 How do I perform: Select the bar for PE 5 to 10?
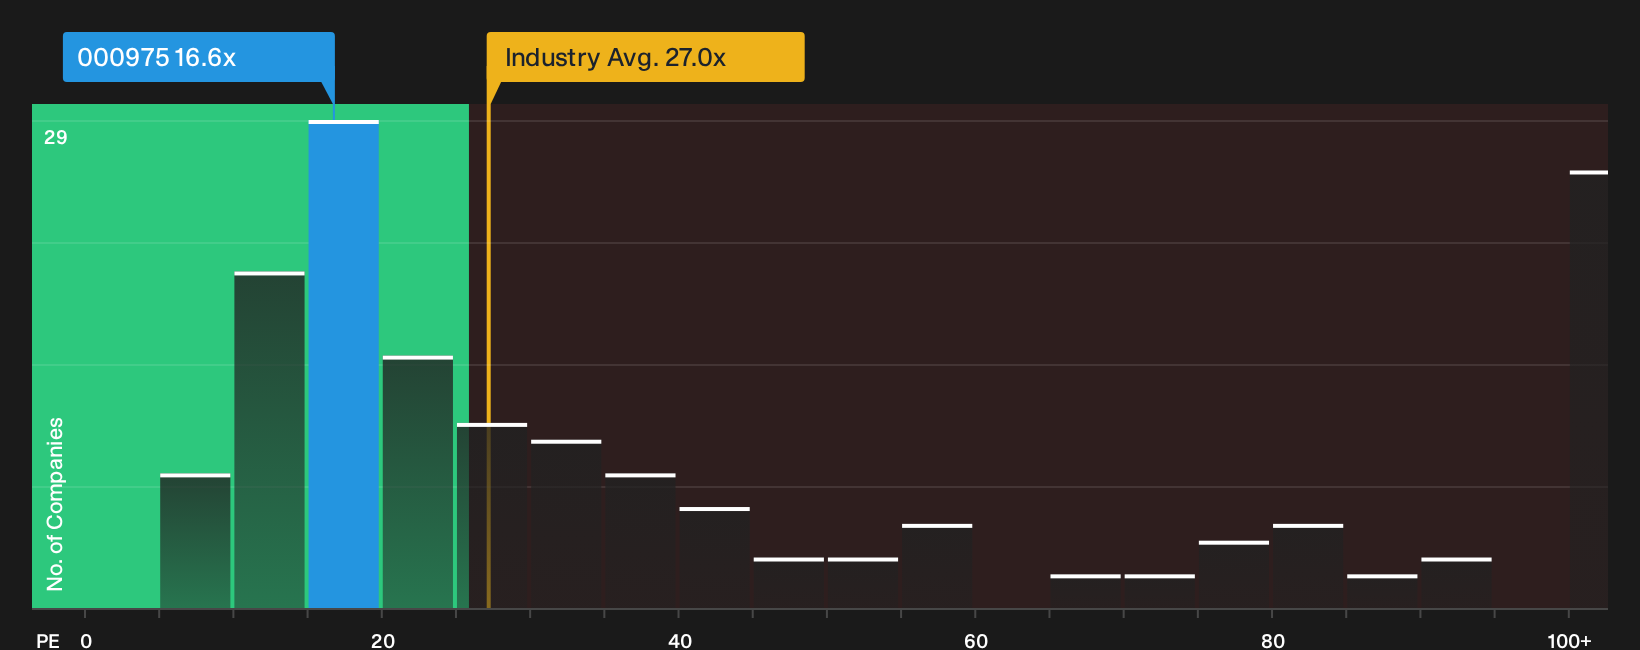point(195,541)
